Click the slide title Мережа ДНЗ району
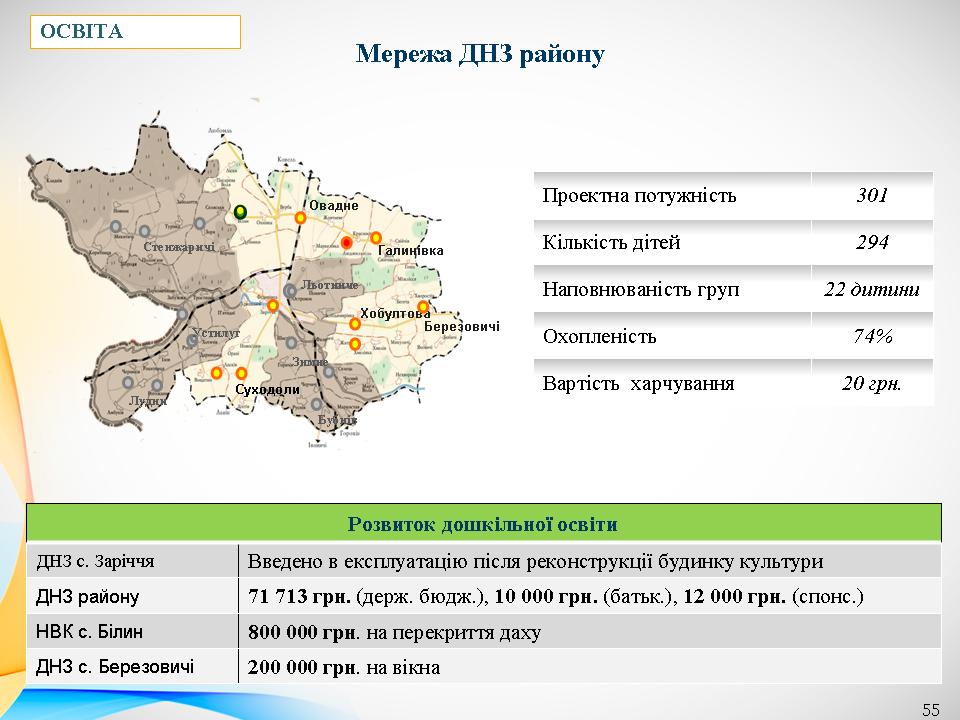 point(480,54)
